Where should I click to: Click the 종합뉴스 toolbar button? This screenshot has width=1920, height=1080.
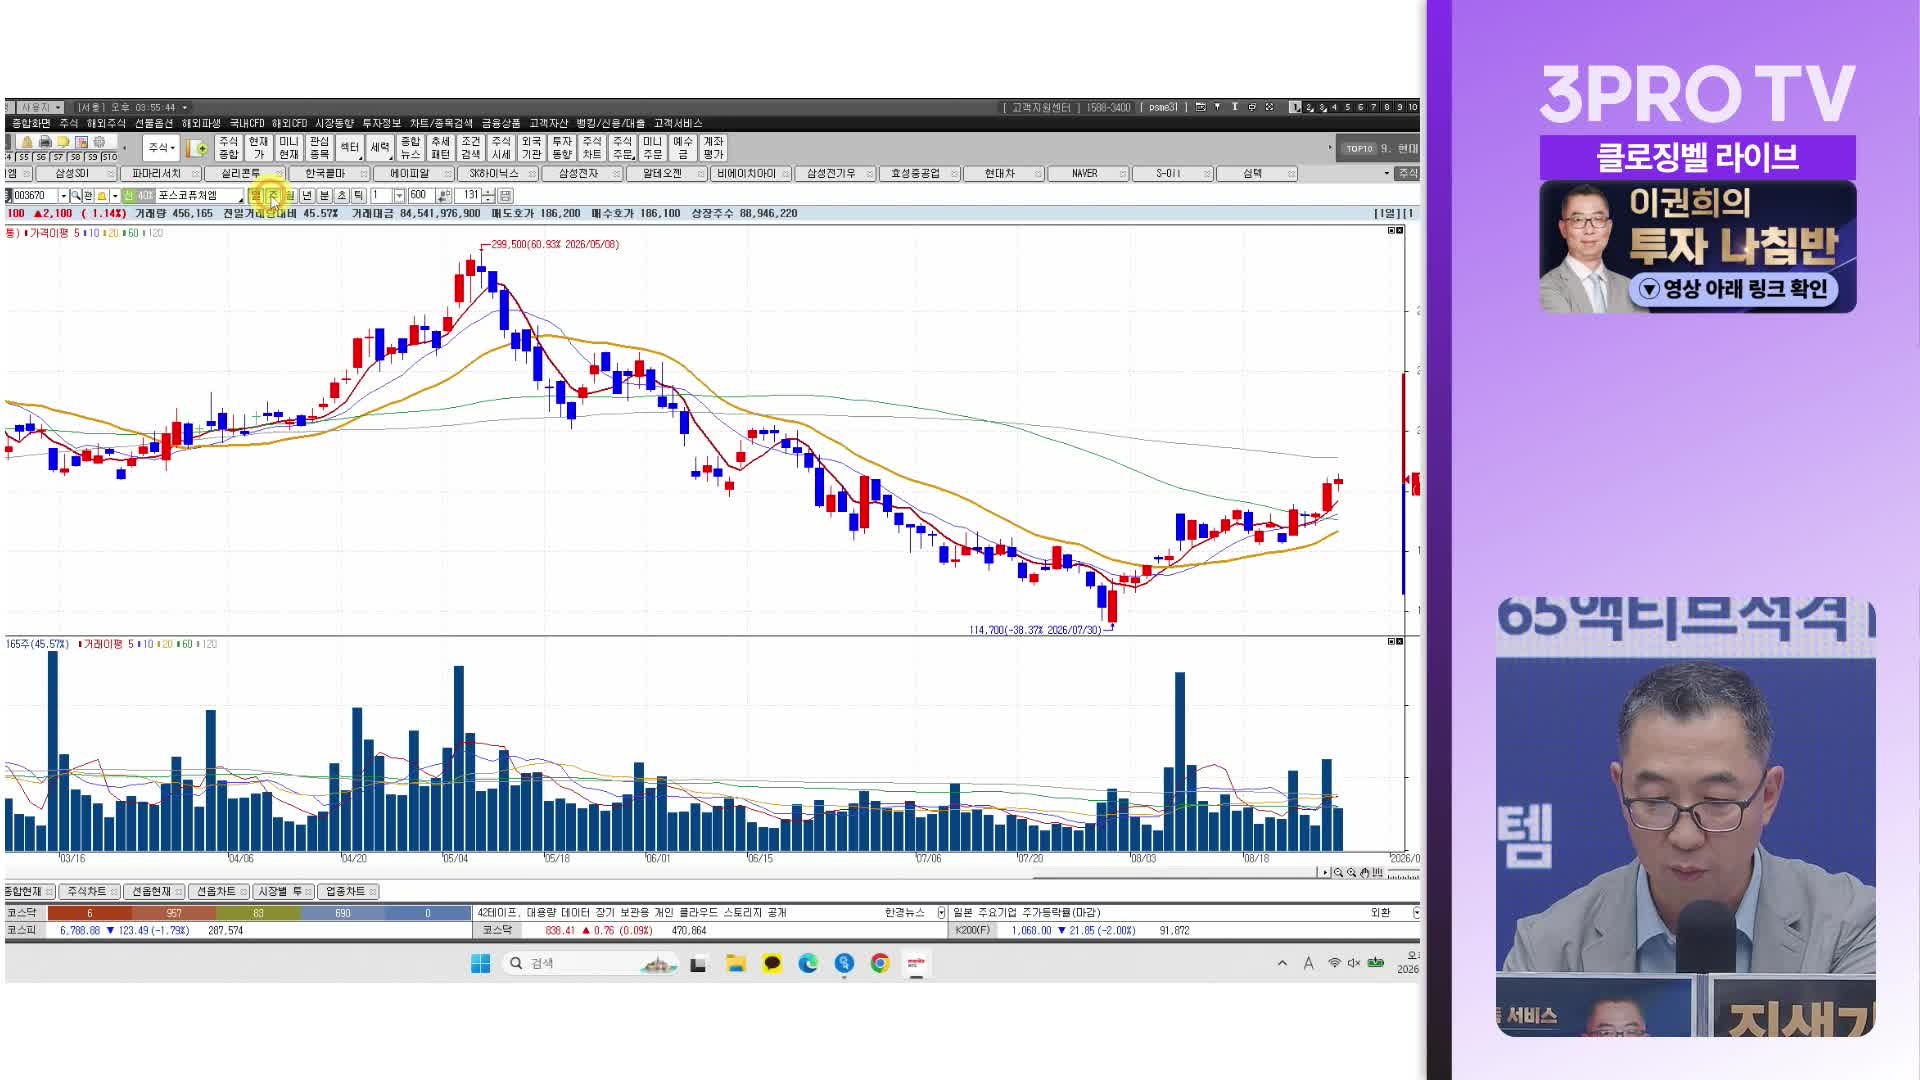pos(410,148)
